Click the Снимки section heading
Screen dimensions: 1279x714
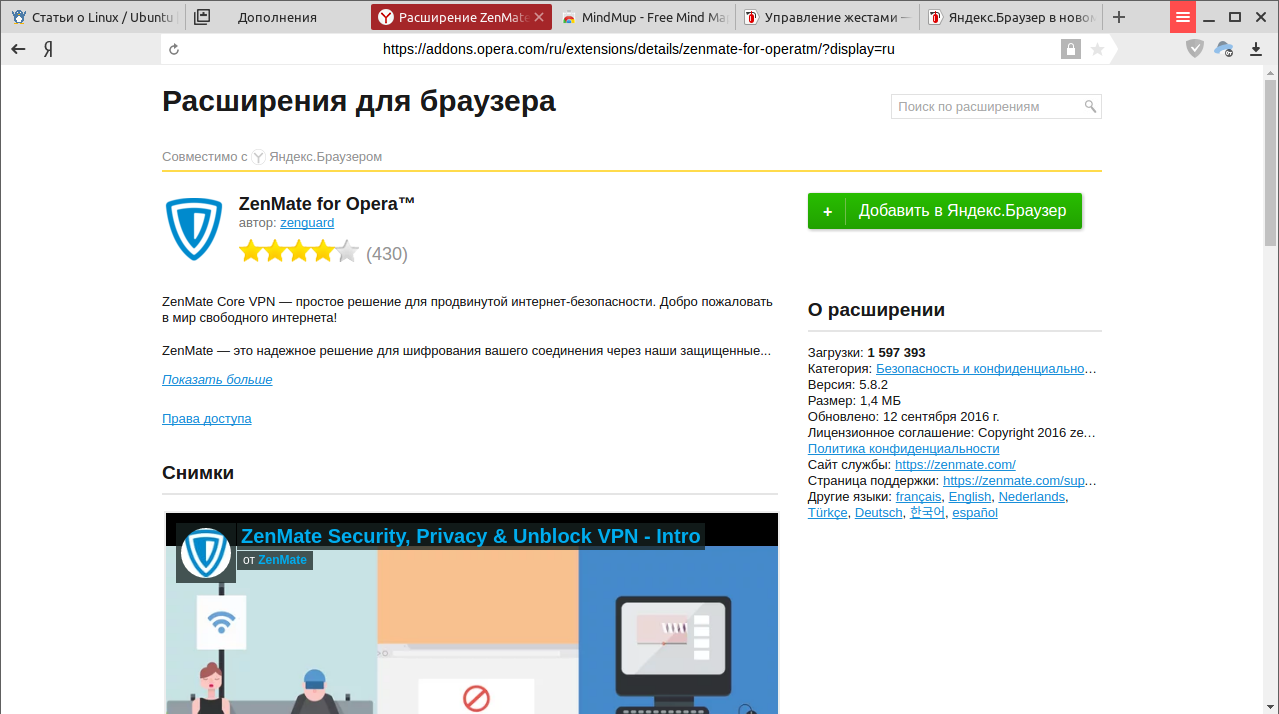pyautogui.click(x=198, y=473)
